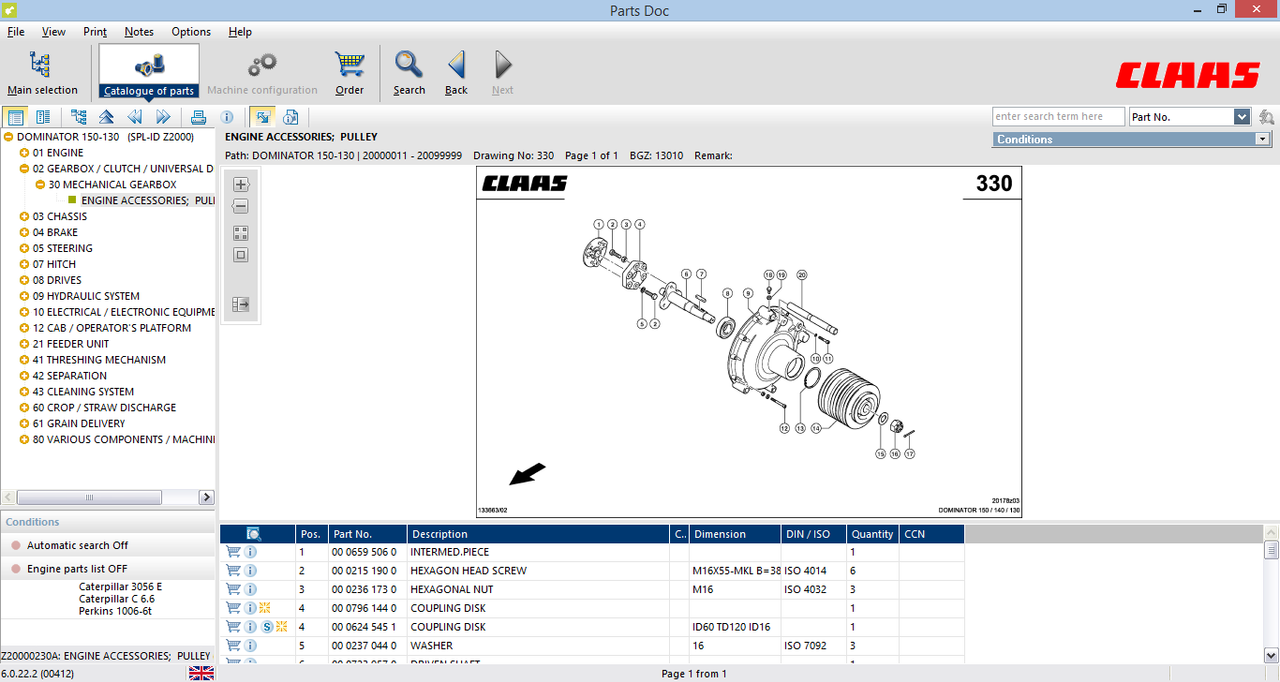Sort by Description column header
Screen dimensions: 1280x682
click(x=537, y=534)
